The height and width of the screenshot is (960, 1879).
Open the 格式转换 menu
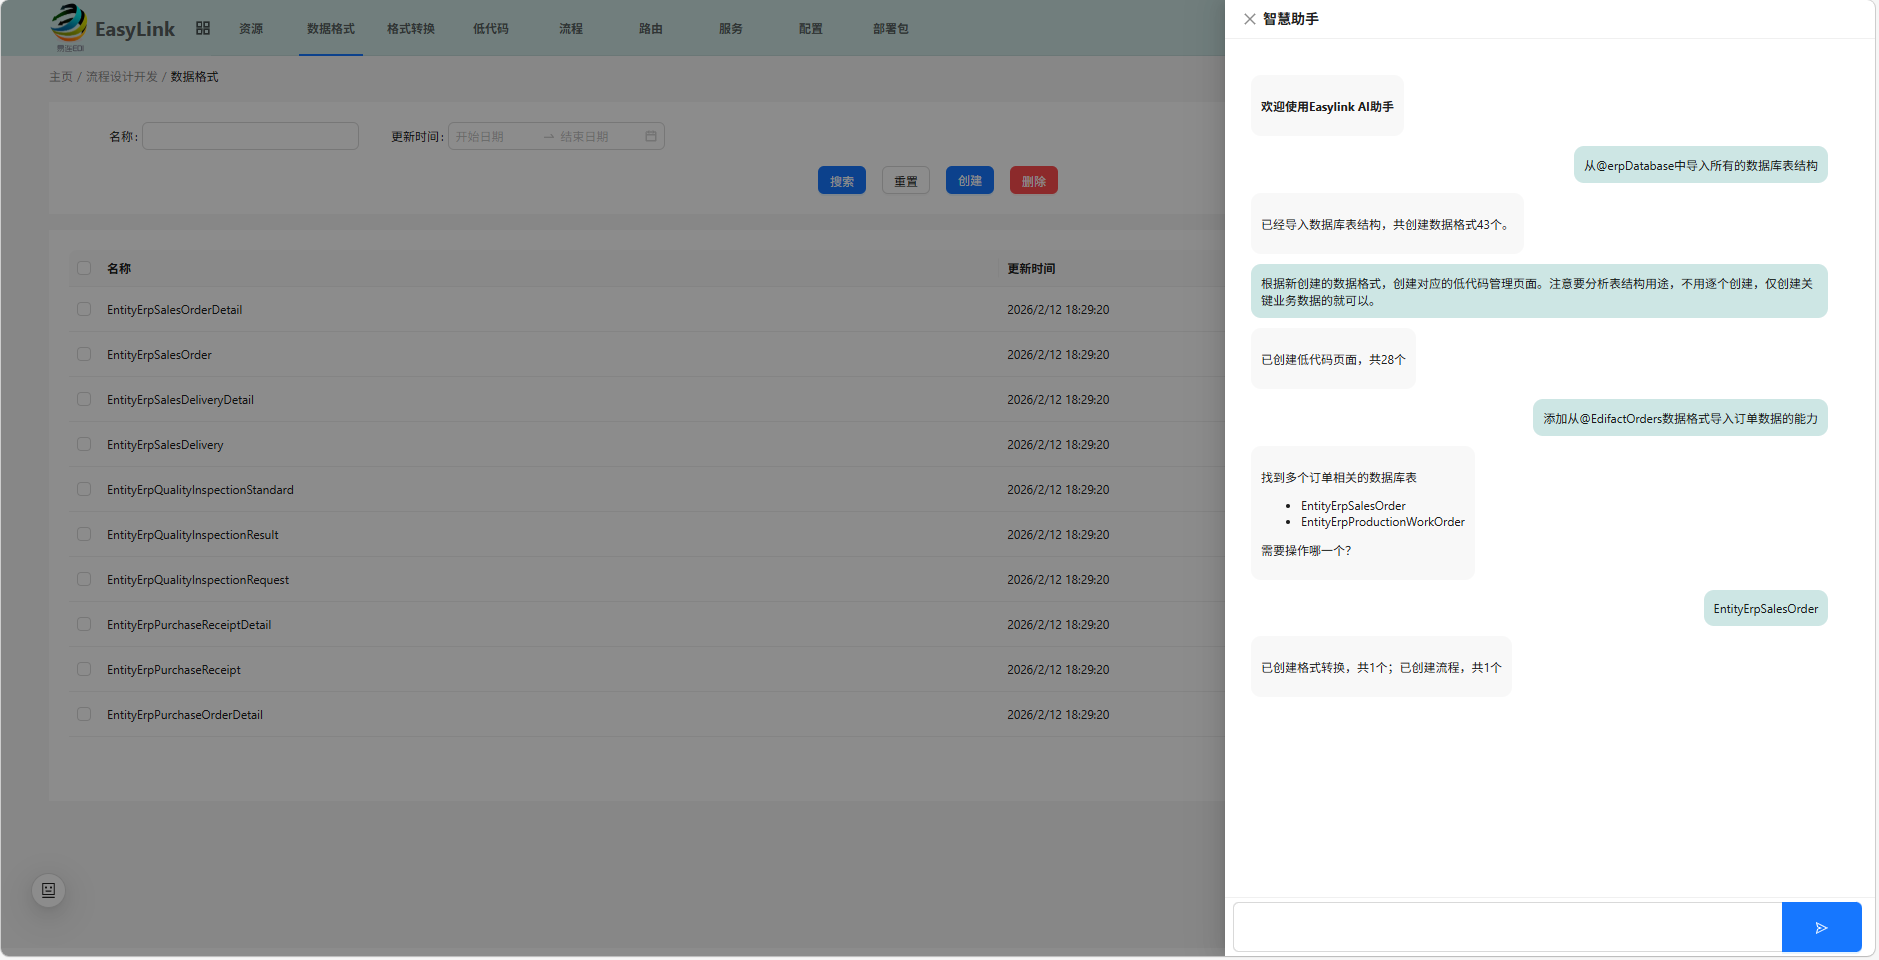pyautogui.click(x=411, y=29)
